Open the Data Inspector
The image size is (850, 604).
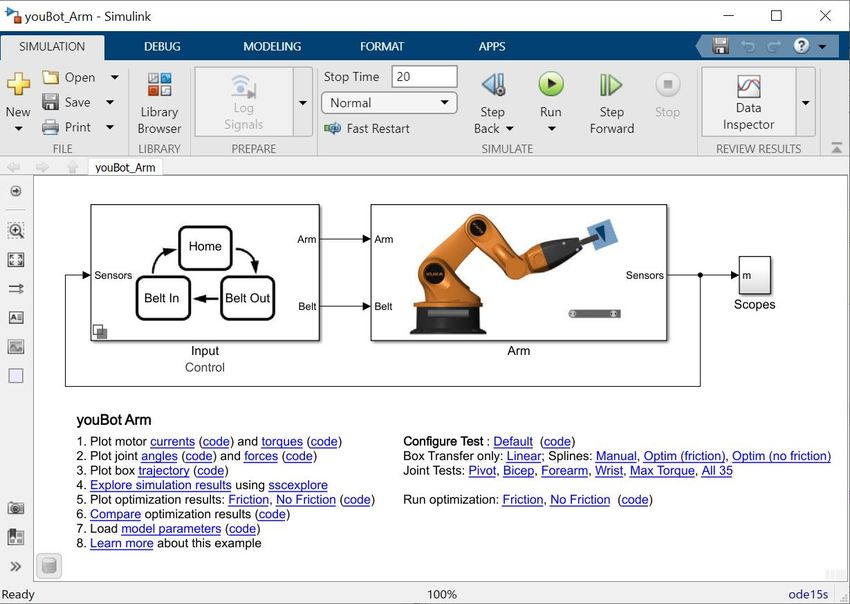(749, 102)
